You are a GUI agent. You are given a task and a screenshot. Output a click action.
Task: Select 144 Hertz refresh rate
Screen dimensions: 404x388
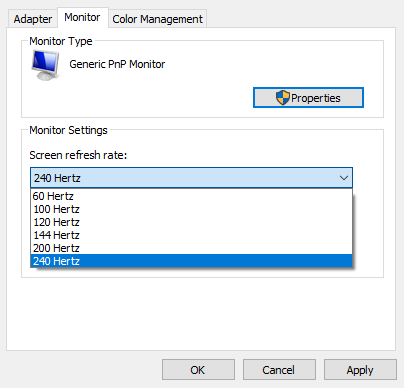tap(191, 235)
